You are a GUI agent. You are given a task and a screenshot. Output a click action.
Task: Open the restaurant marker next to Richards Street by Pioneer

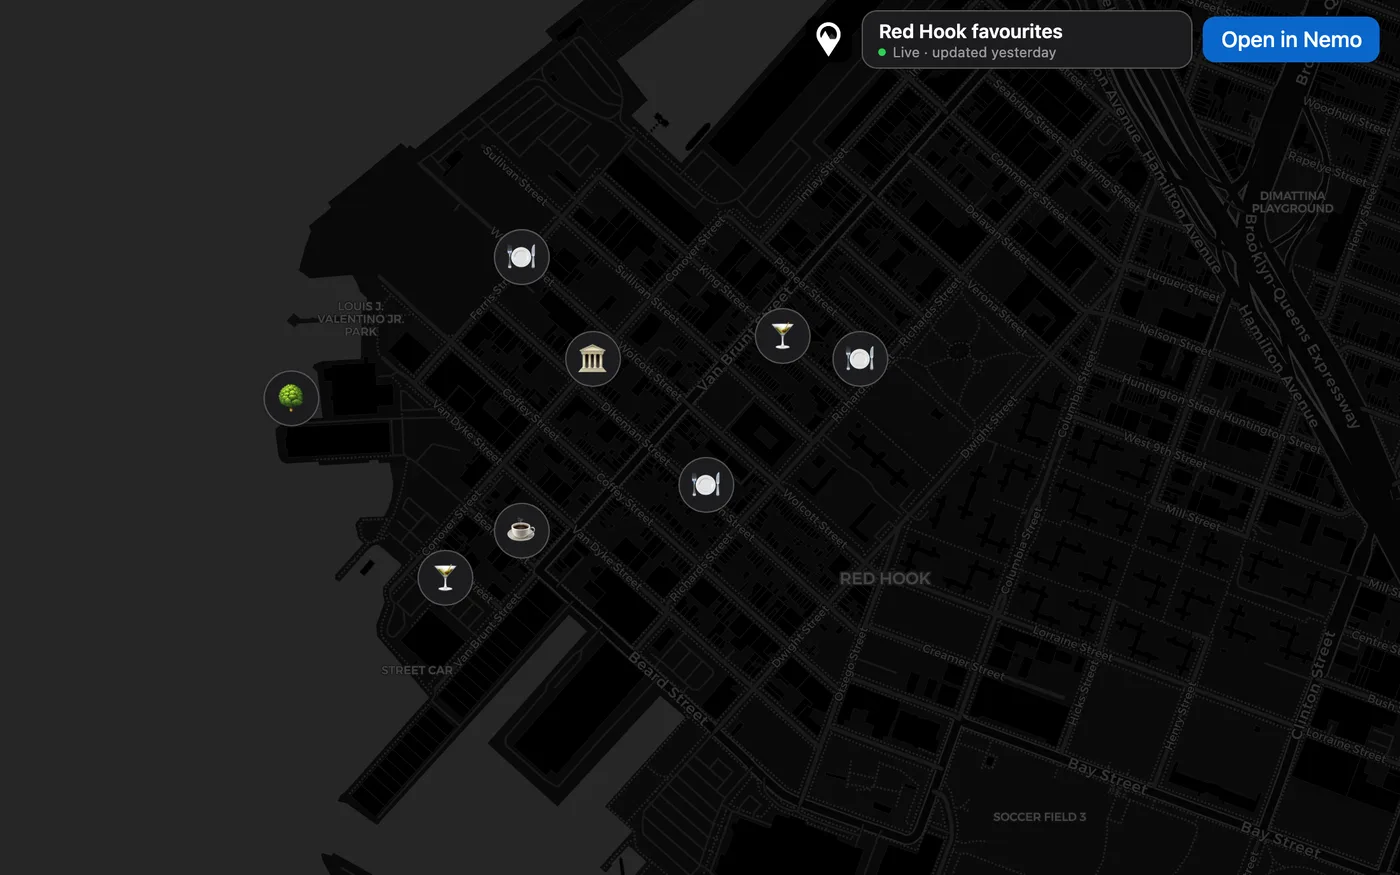[x=860, y=359]
